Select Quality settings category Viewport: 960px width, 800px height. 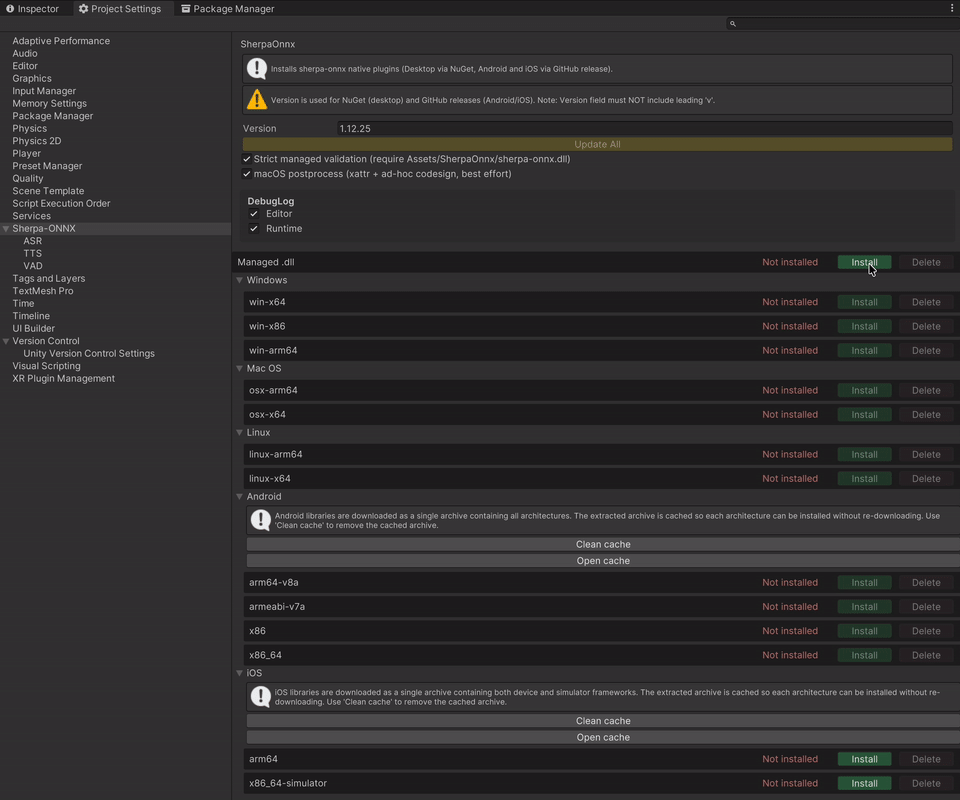(28, 179)
